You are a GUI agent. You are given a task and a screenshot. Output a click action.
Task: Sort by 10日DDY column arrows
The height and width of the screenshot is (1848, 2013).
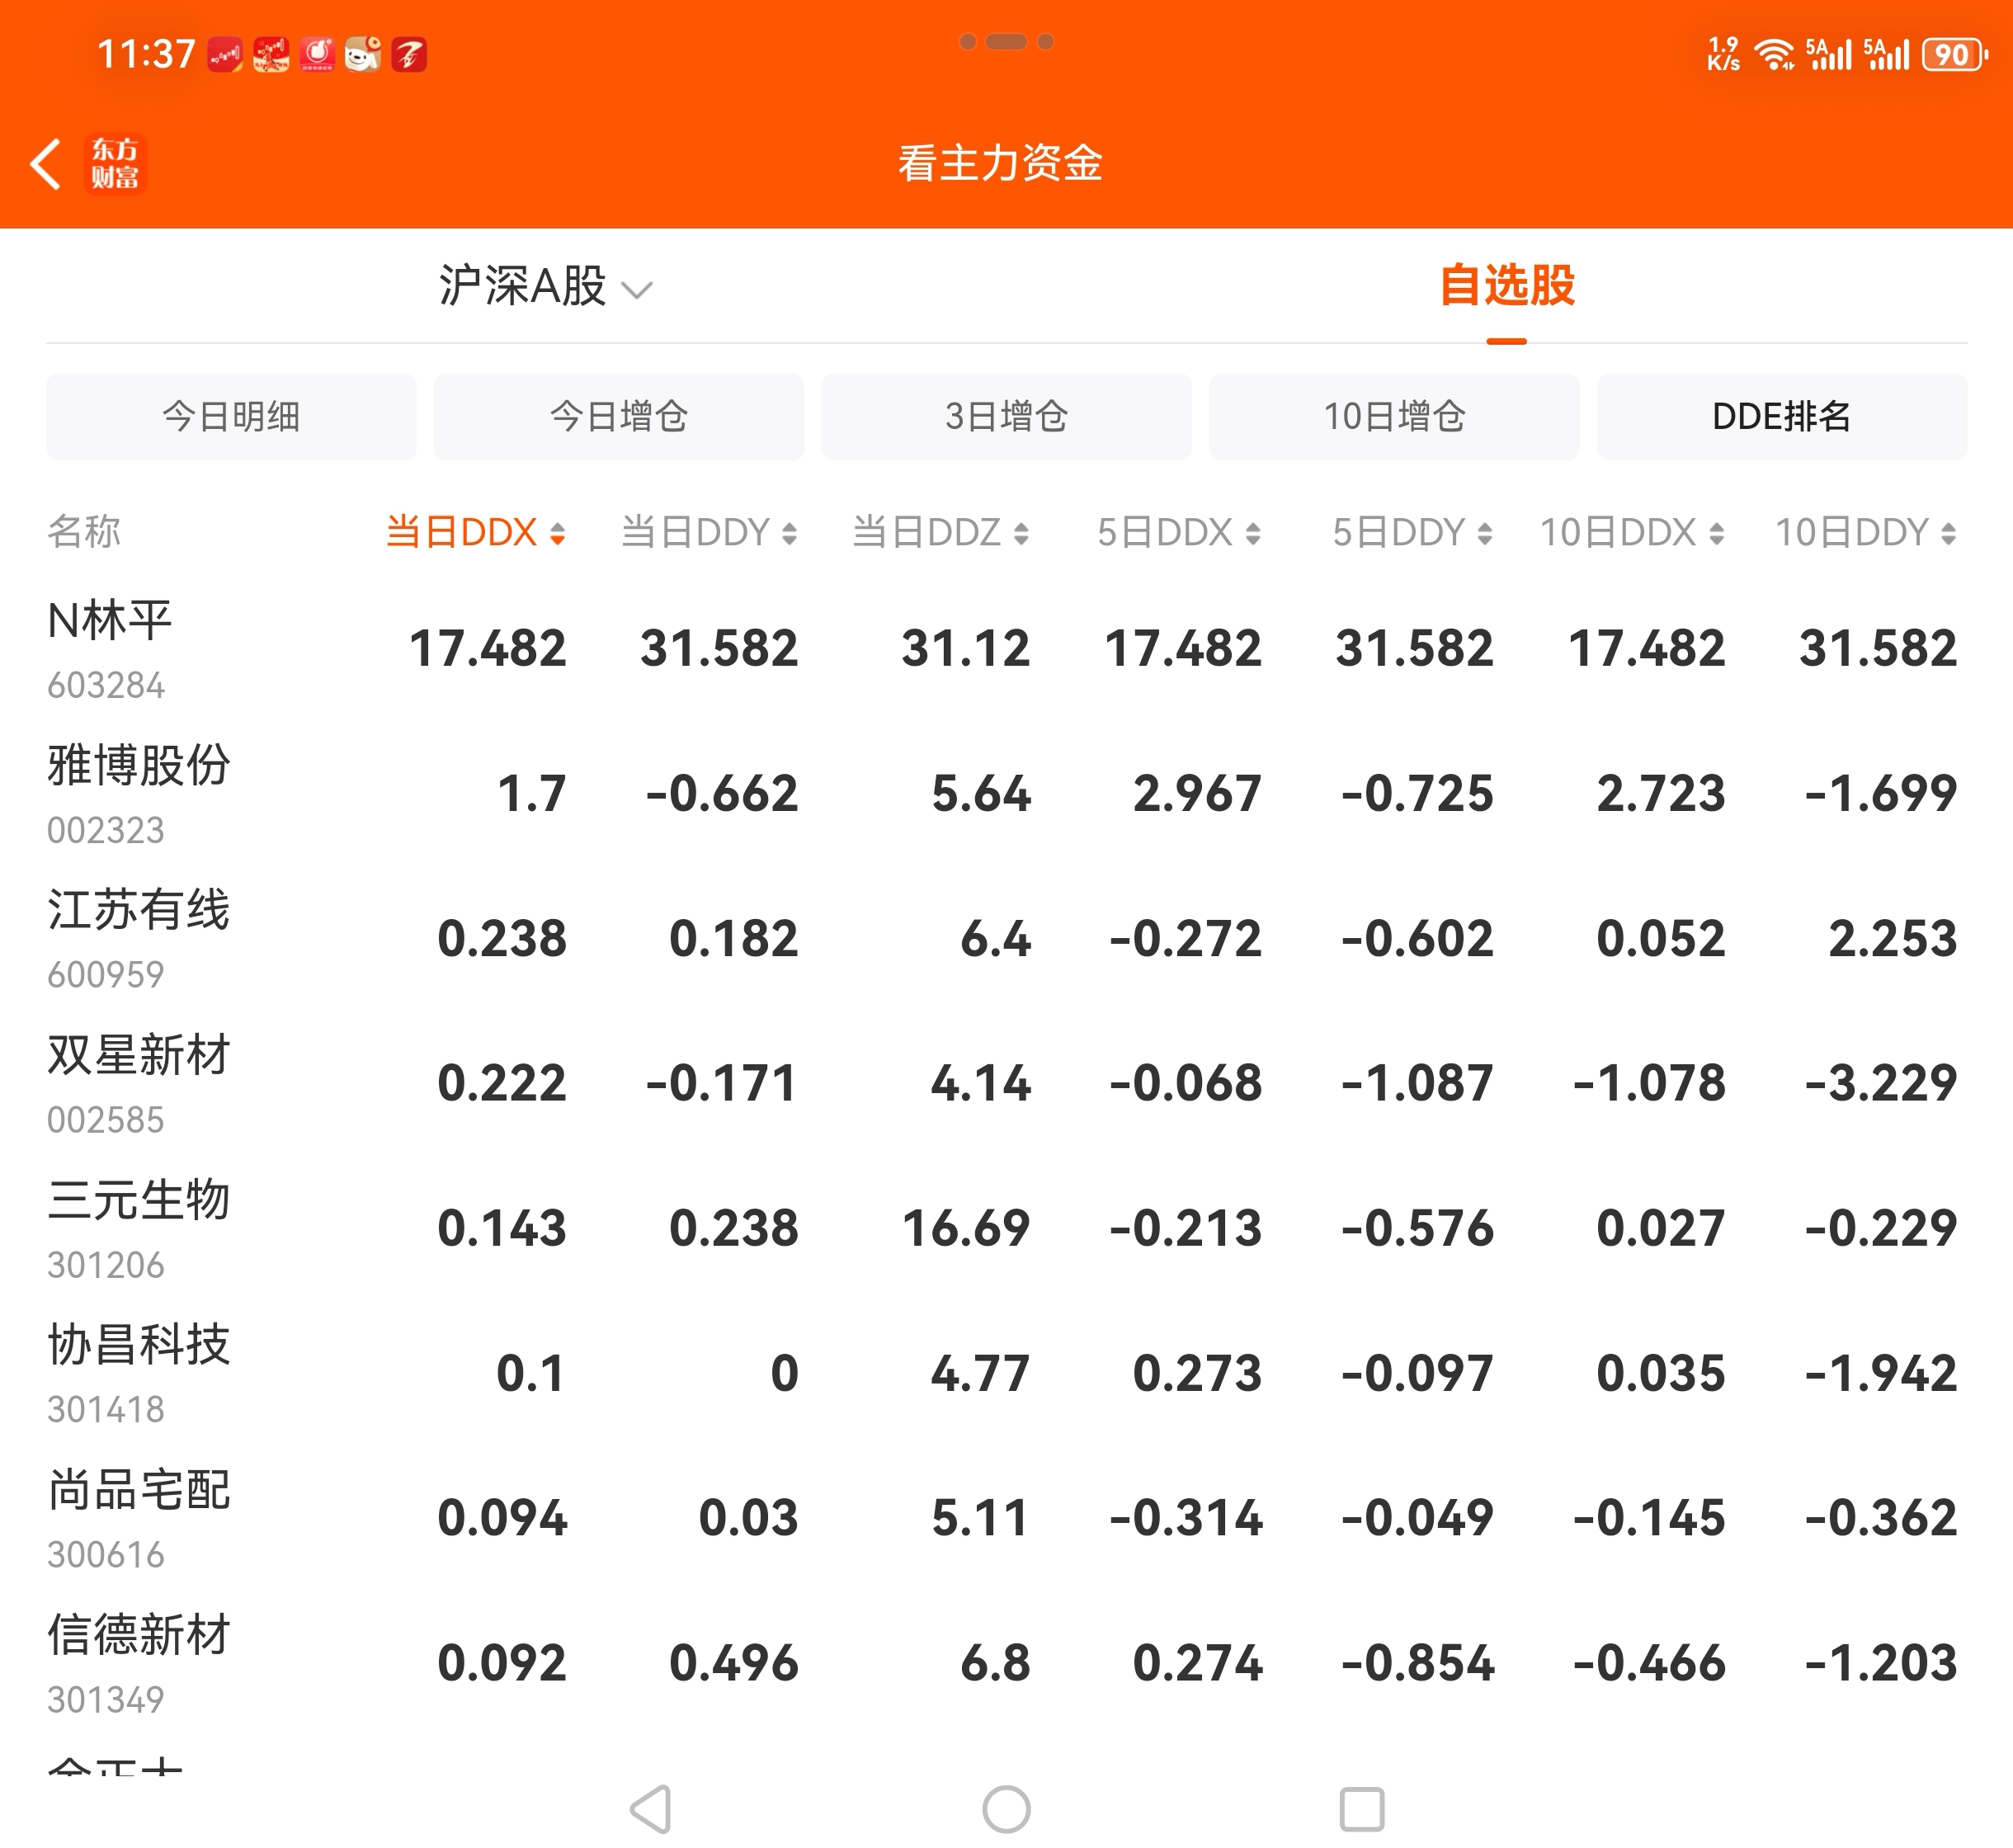click(x=1948, y=533)
